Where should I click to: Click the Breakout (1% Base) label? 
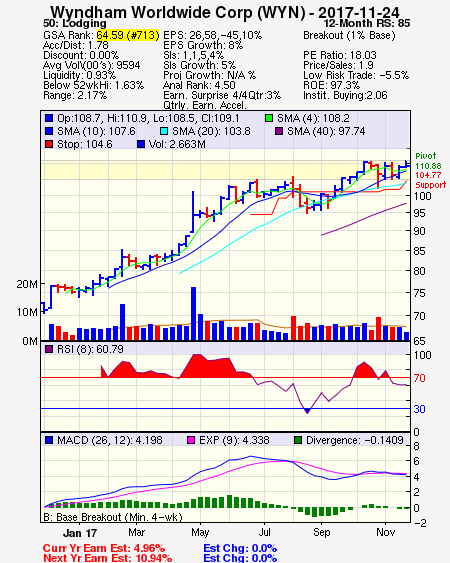349,35
